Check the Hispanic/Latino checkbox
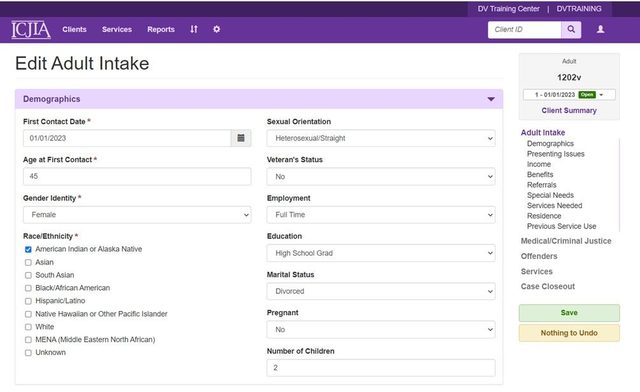 coord(28,301)
